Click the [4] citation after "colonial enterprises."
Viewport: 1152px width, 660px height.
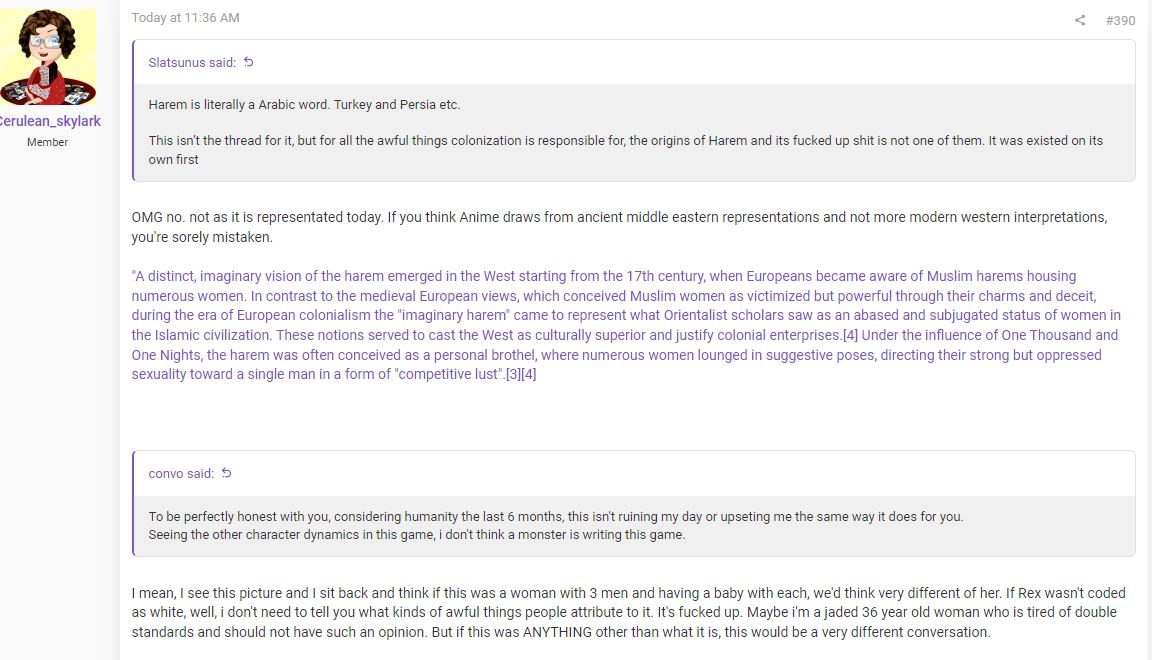tap(850, 335)
